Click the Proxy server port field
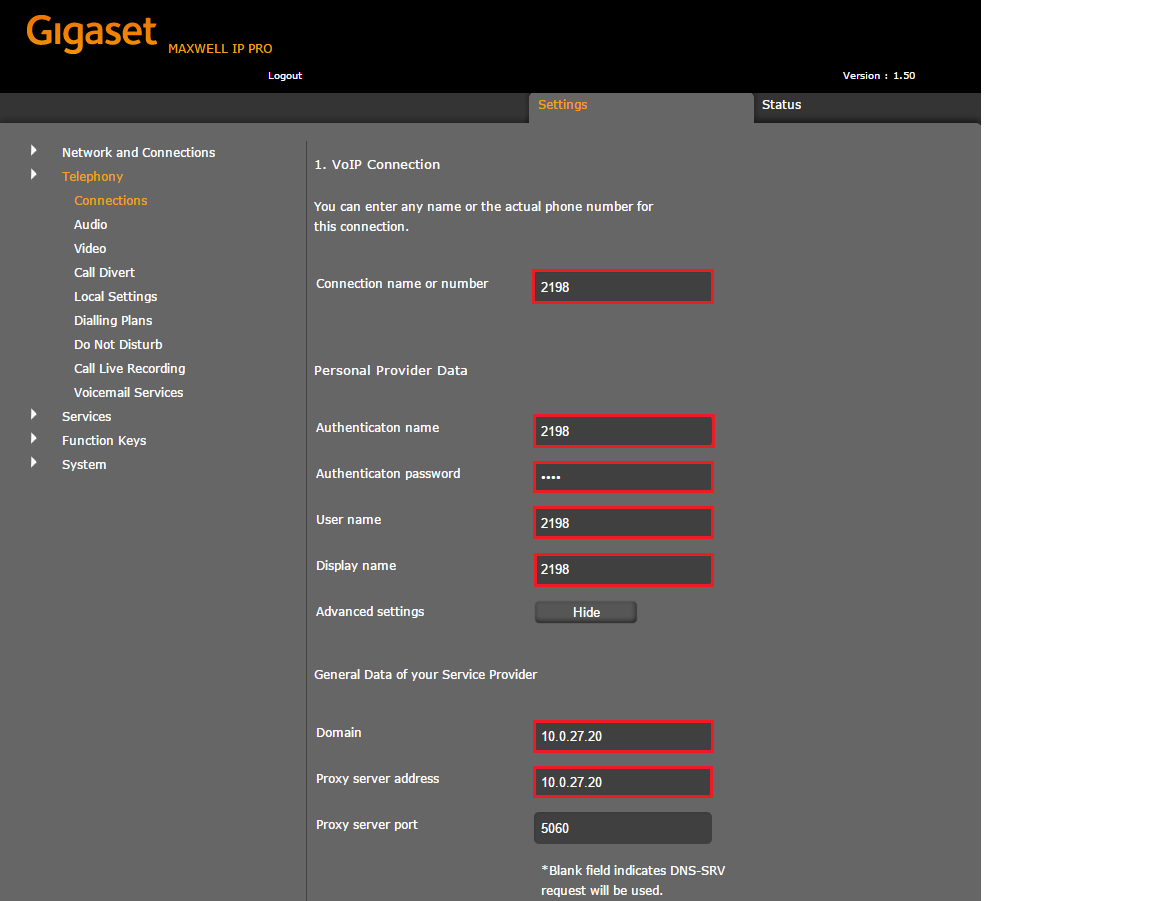 [x=623, y=828]
